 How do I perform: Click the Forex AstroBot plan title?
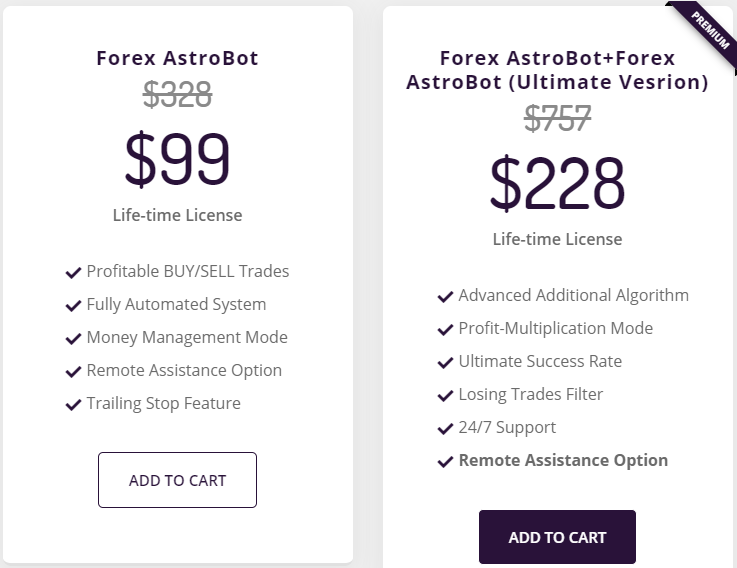[177, 58]
